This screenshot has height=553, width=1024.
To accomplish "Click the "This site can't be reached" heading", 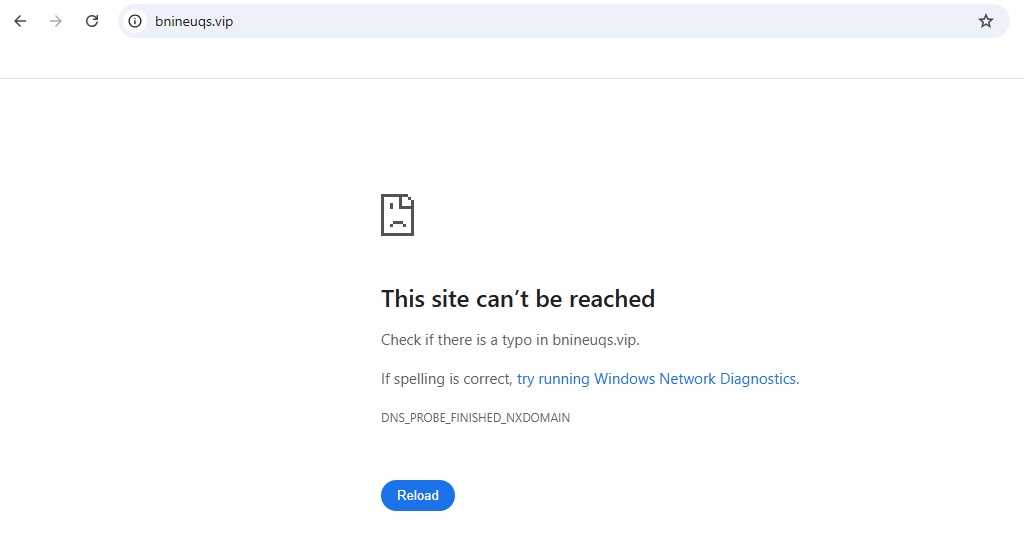I will [x=518, y=299].
